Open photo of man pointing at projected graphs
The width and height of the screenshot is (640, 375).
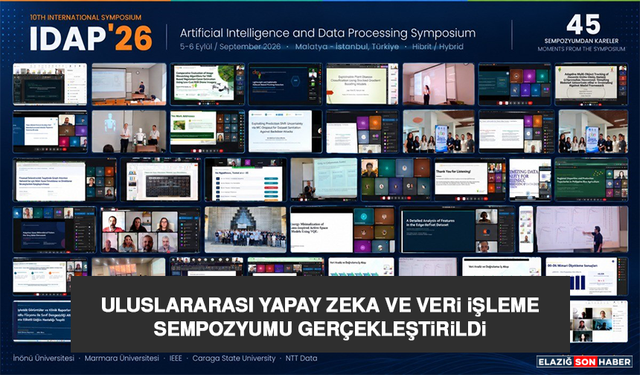582,229
